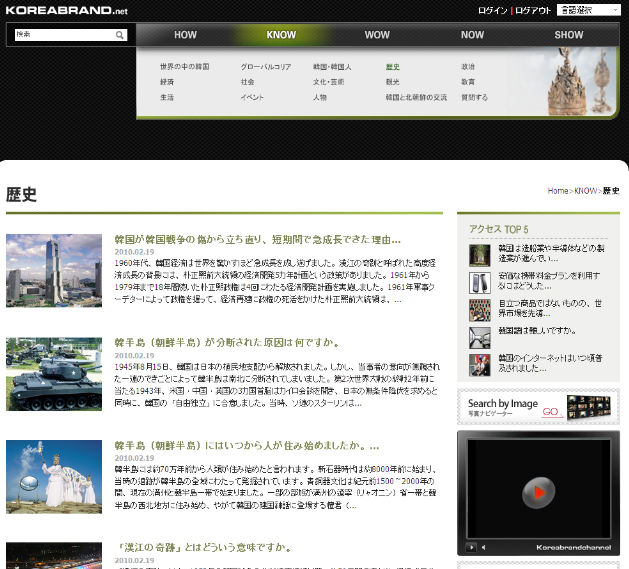
Task: Click the video player small play button
Action: (471, 547)
